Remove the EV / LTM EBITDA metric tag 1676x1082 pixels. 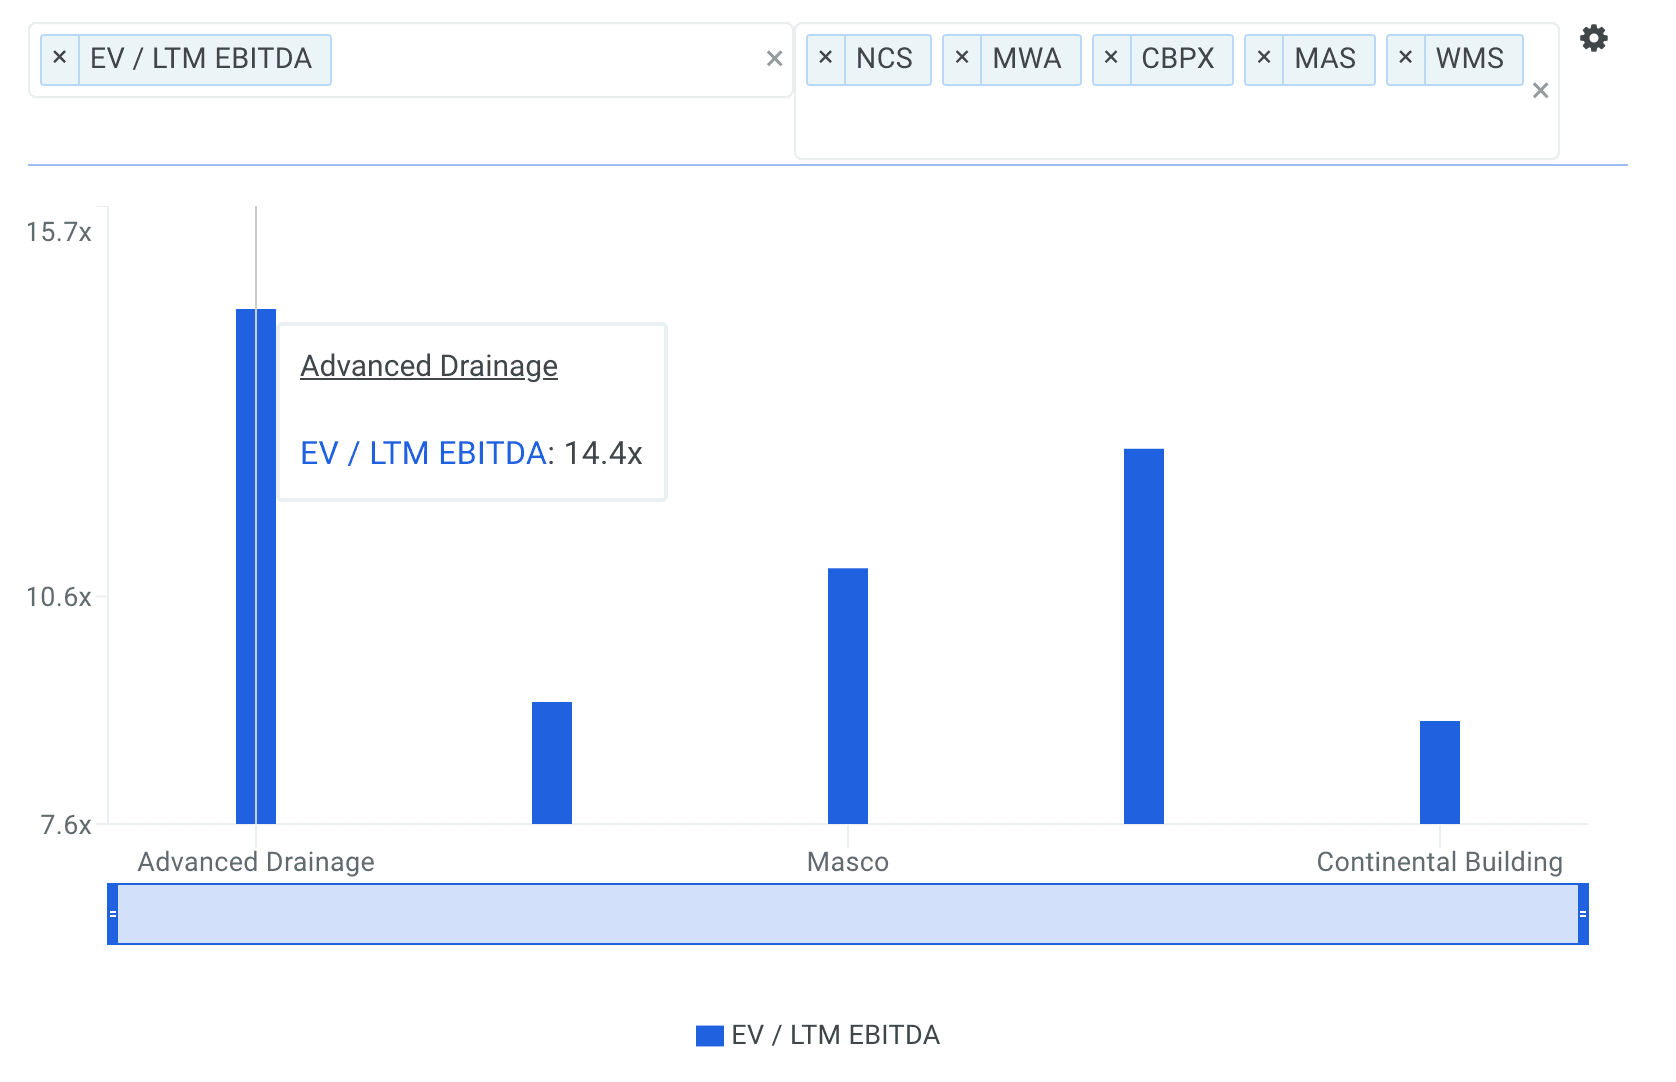pos(60,59)
